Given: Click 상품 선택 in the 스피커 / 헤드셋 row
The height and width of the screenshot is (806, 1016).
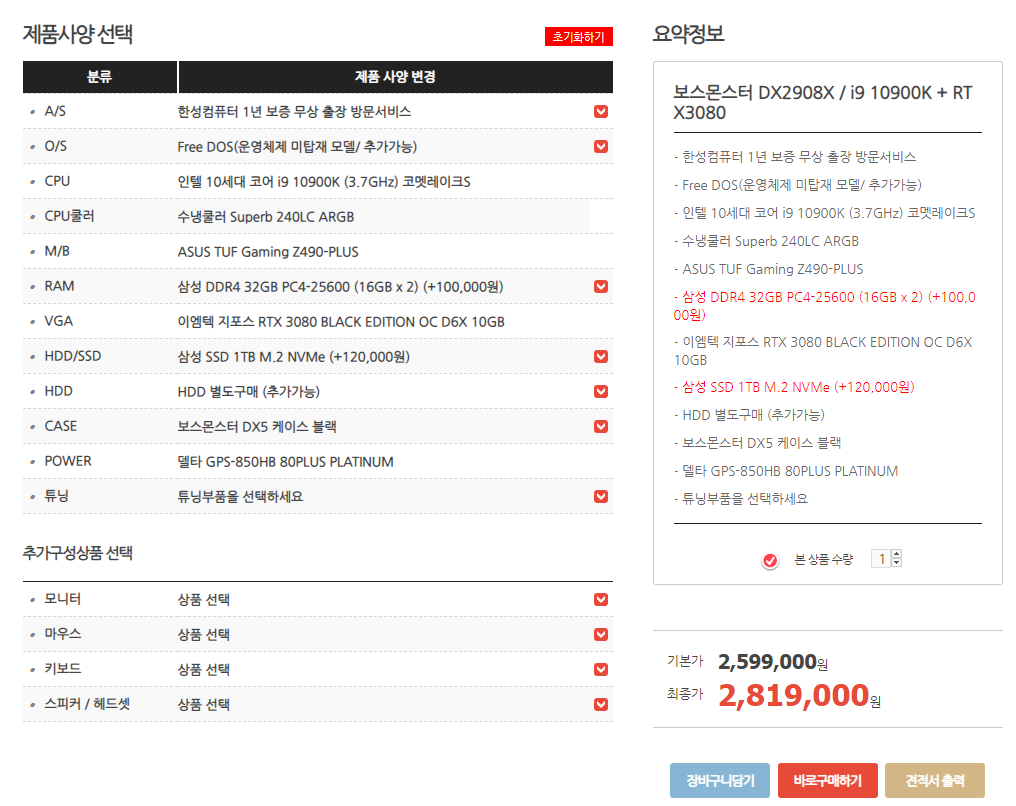Looking at the screenshot, I should [203, 704].
